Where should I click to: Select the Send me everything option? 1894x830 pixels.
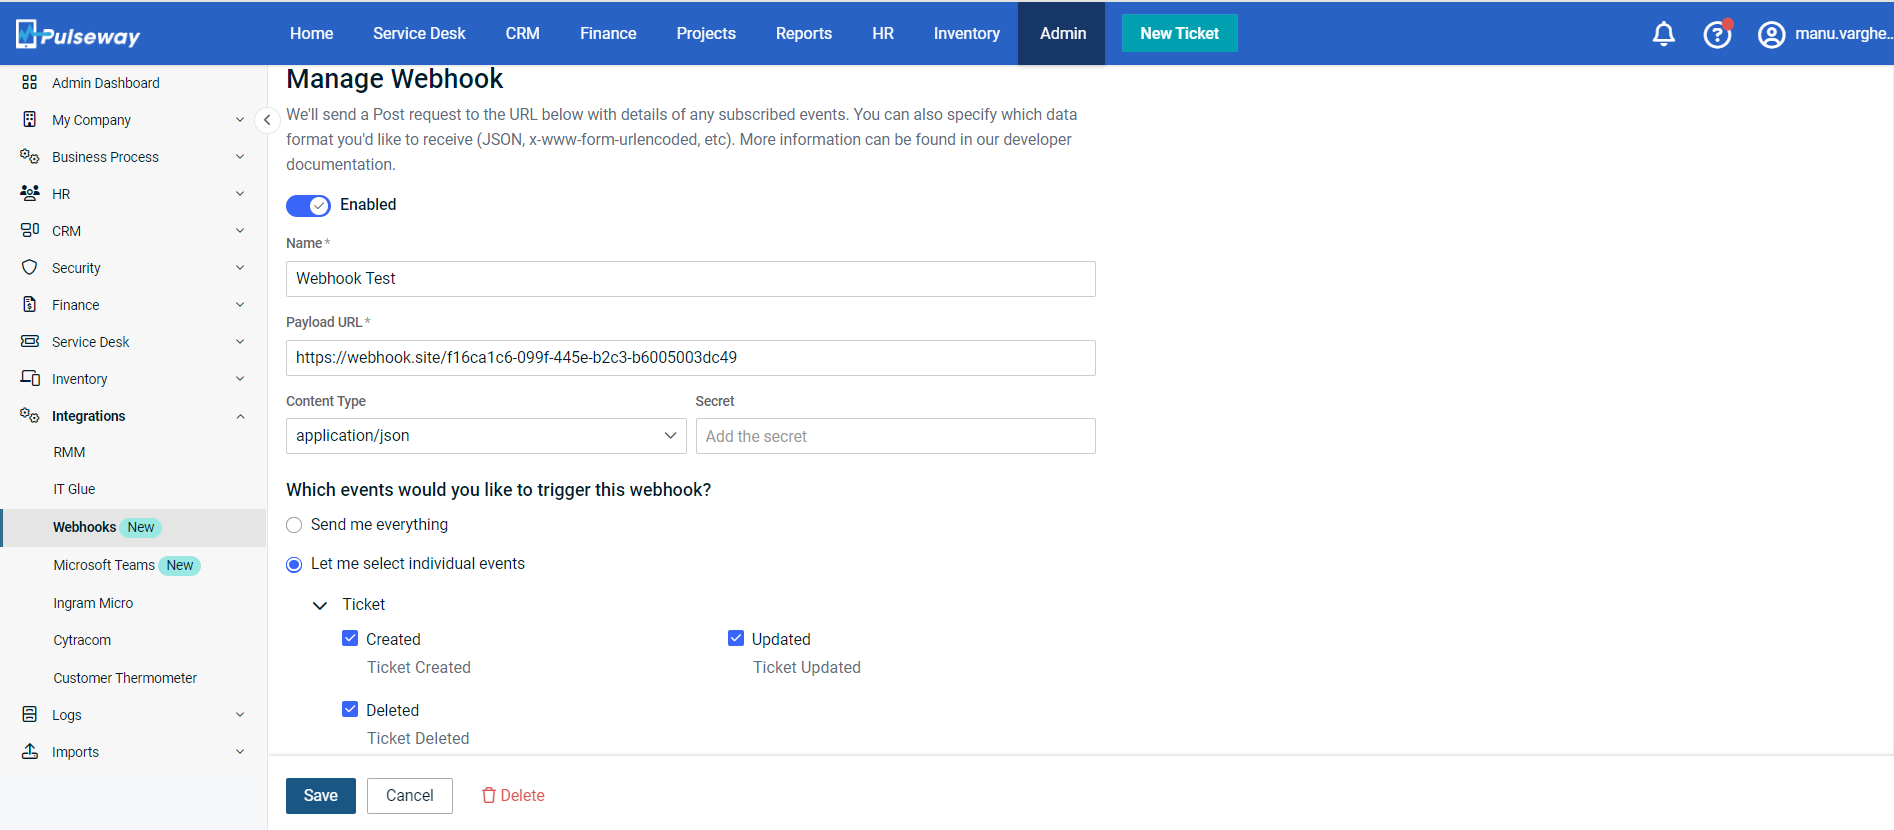[294, 525]
